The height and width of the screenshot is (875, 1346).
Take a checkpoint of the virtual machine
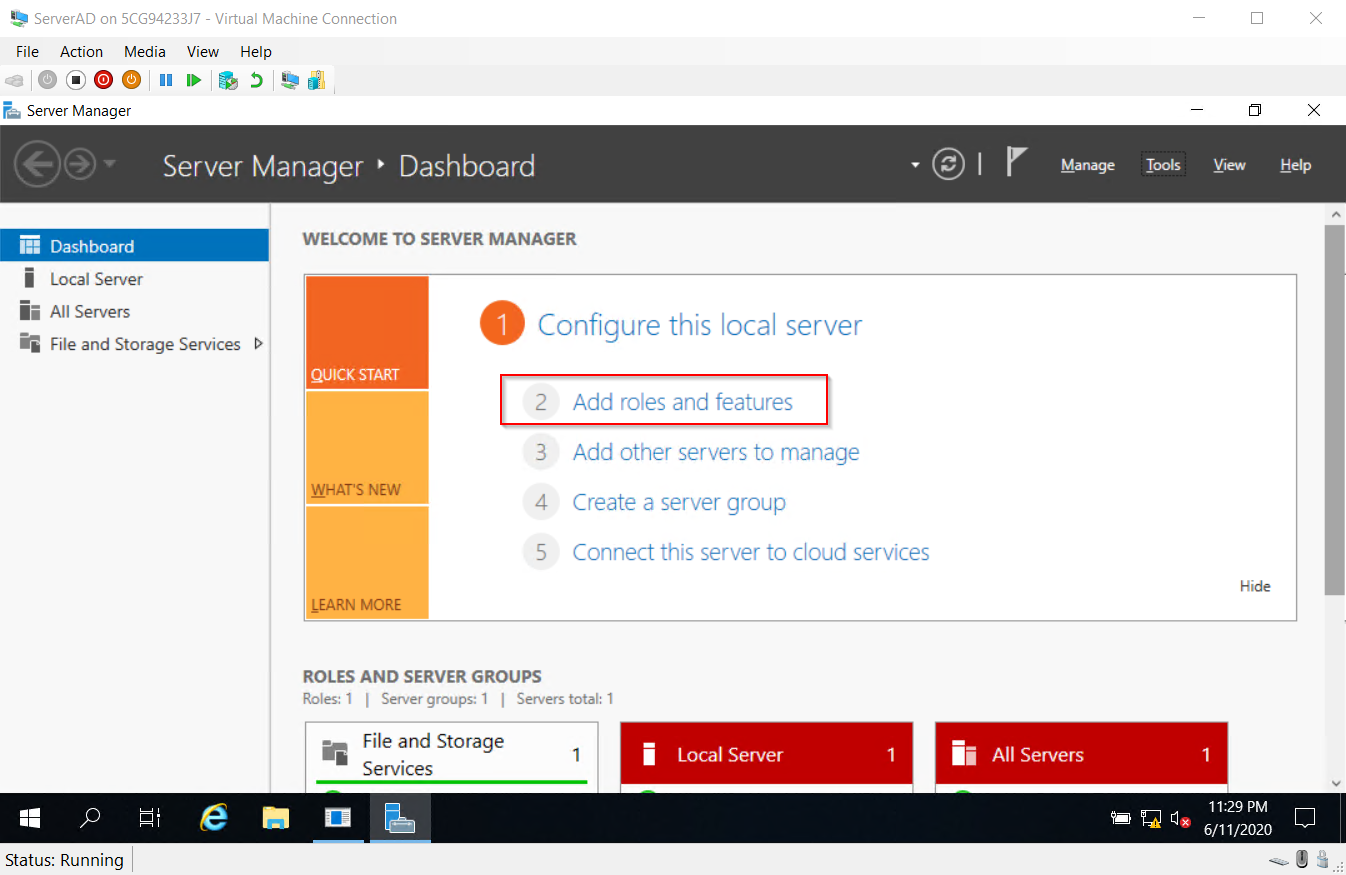[x=229, y=80]
